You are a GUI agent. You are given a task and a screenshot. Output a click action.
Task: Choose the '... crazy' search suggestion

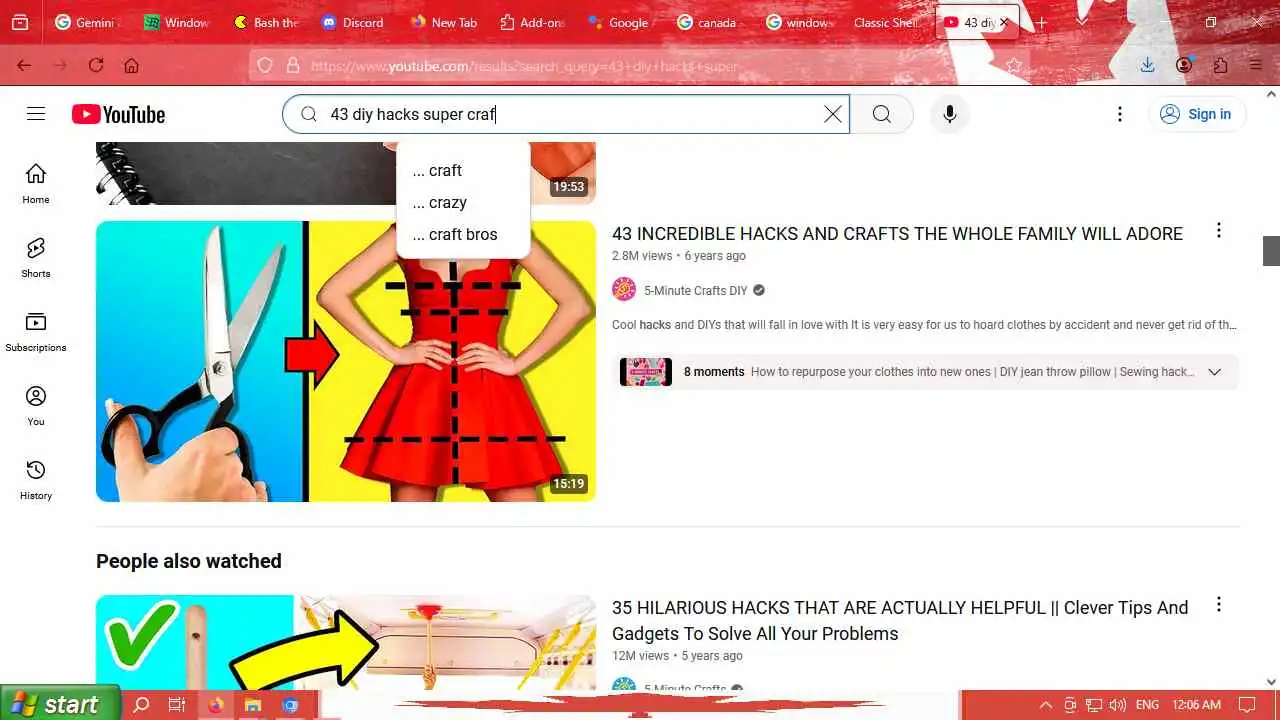click(x=463, y=203)
